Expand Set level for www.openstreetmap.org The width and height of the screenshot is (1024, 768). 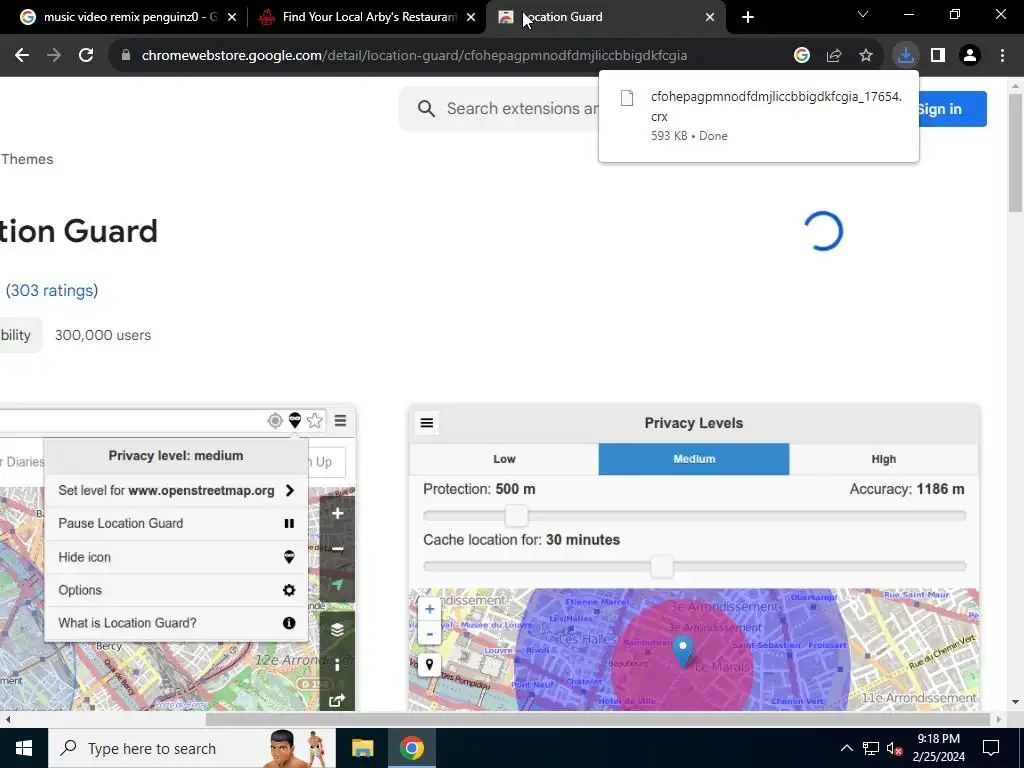click(176, 490)
